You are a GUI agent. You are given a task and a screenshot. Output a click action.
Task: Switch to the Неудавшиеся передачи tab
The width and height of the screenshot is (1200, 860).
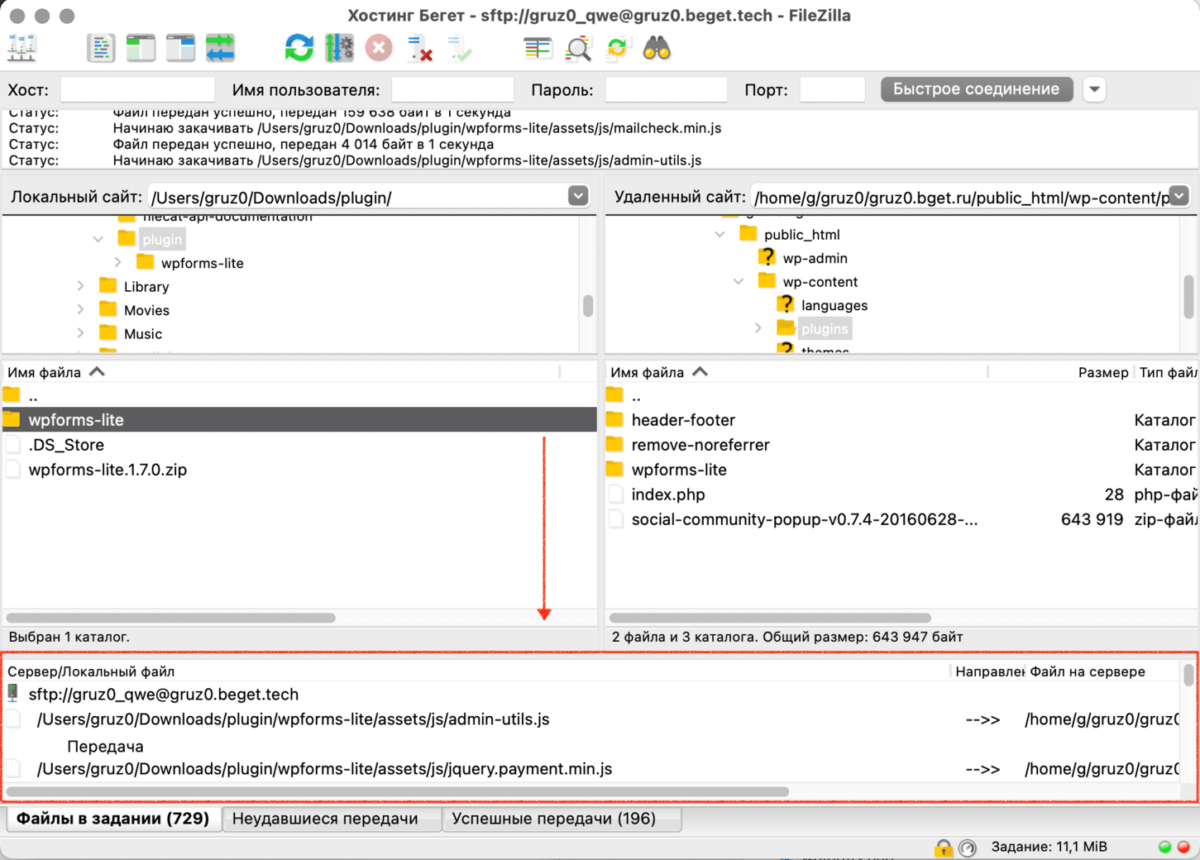pyautogui.click(x=325, y=819)
